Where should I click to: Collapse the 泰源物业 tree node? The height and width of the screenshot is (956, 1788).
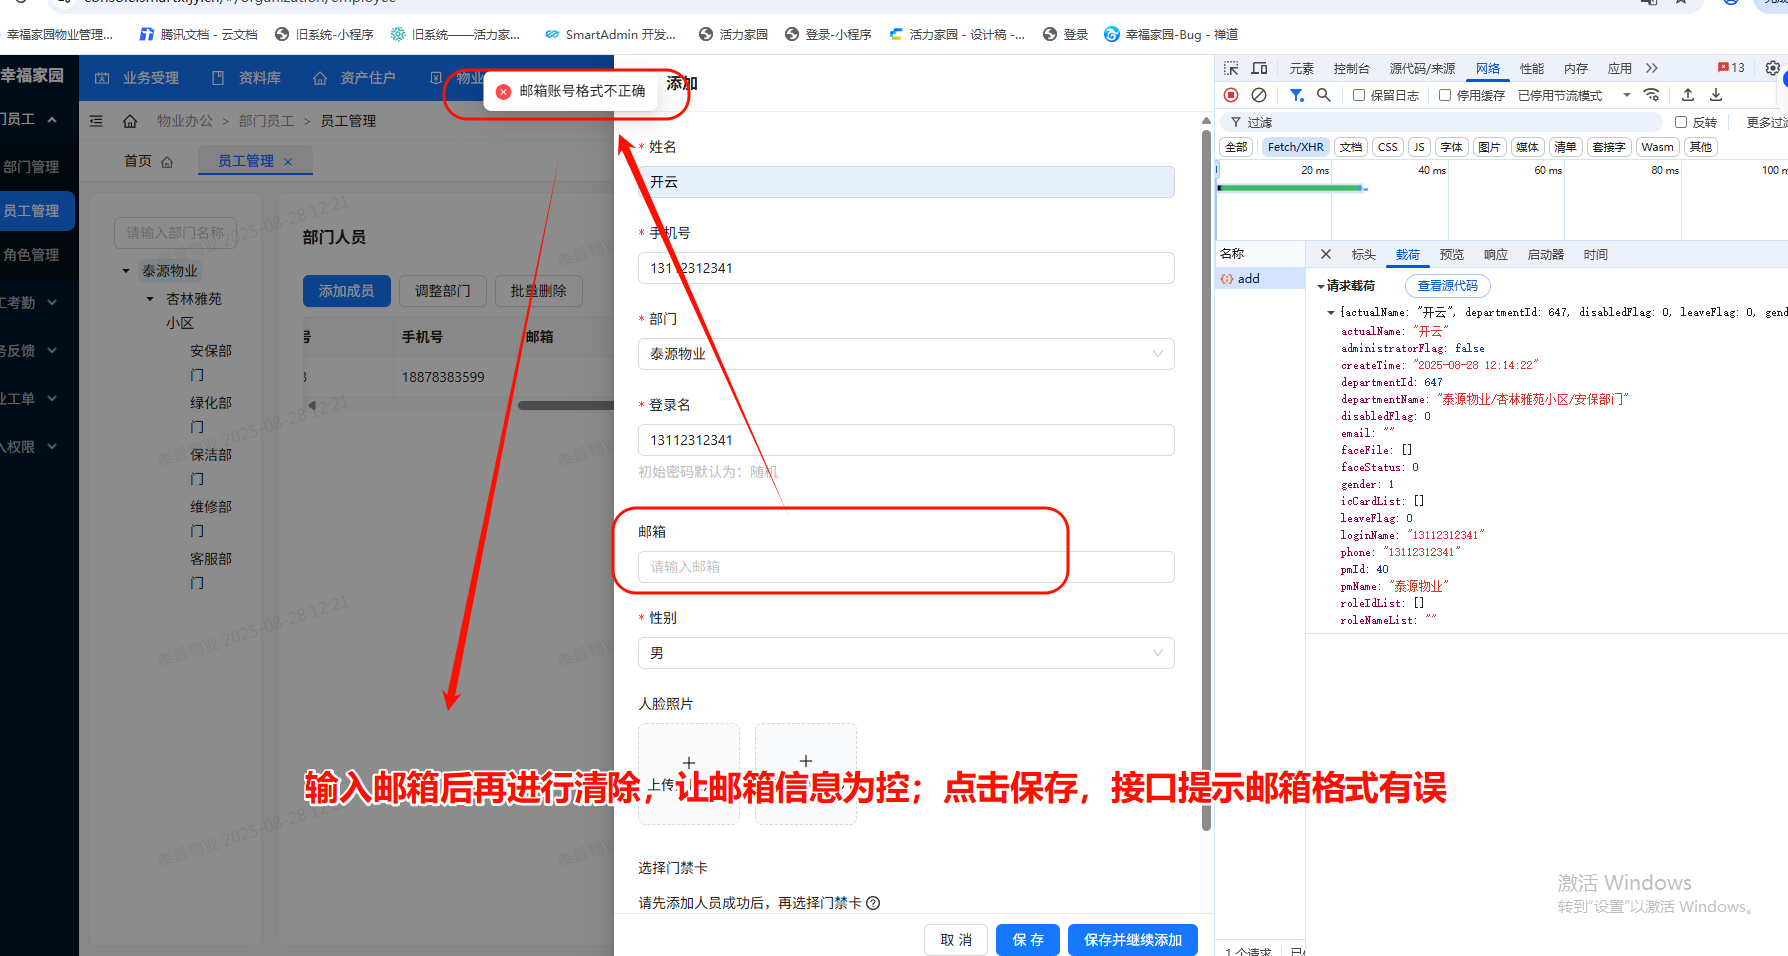(x=125, y=270)
